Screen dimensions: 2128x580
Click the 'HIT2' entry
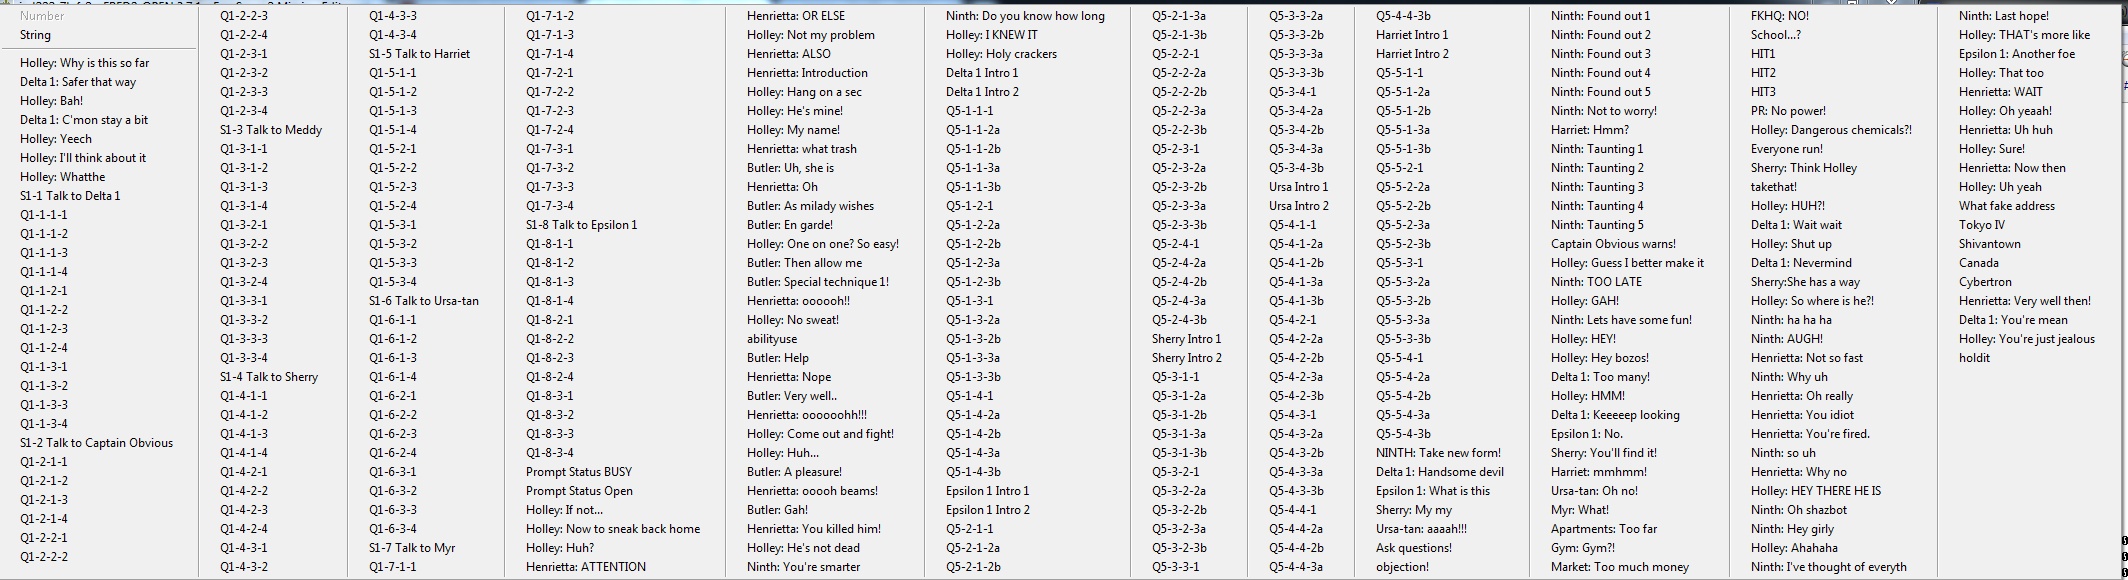point(1764,73)
